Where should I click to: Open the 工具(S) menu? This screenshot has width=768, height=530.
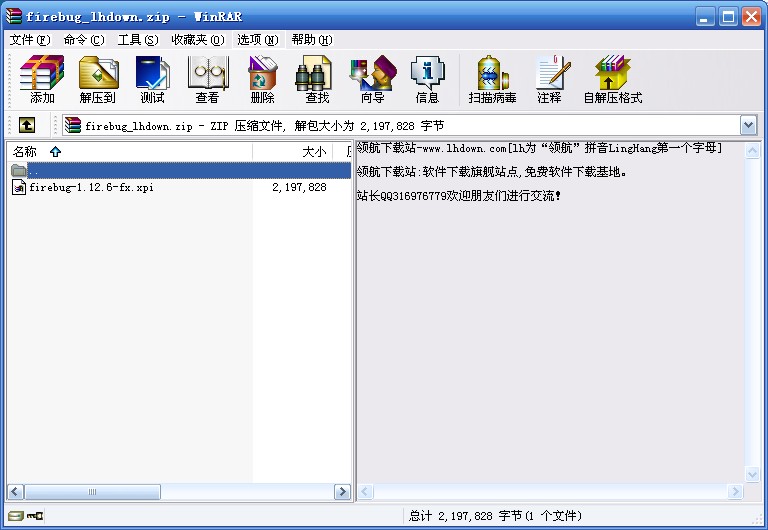coord(138,40)
